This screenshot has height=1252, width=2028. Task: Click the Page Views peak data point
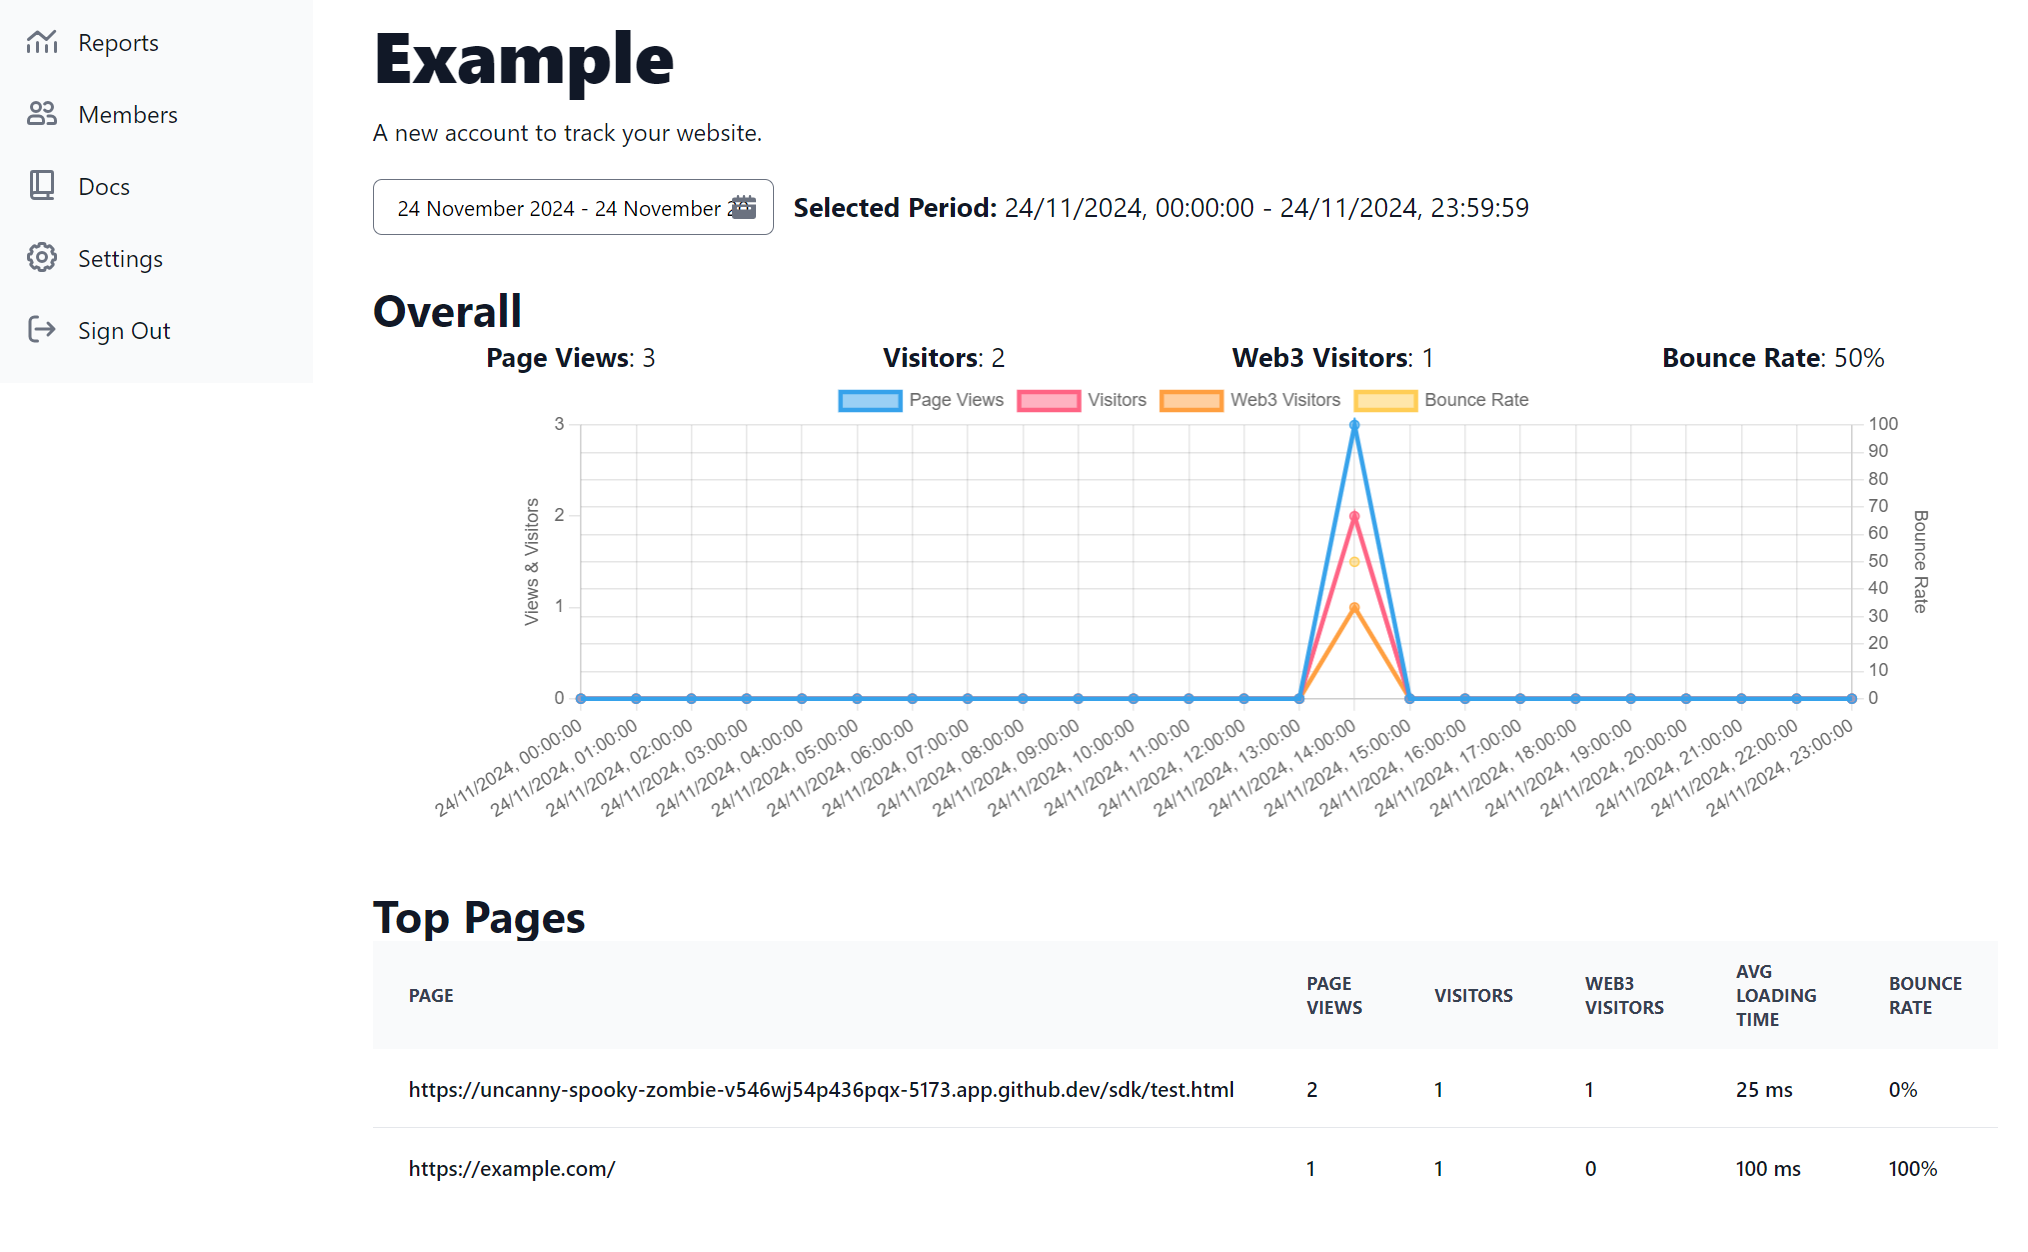click(1354, 425)
